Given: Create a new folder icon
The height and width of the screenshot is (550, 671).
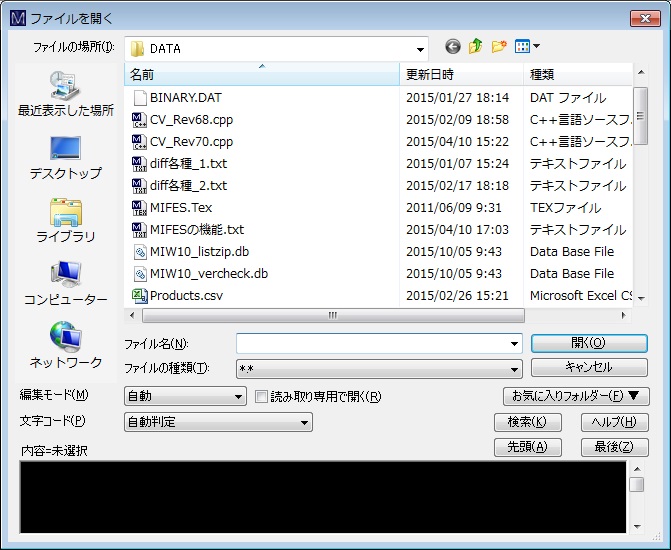Looking at the screenshot, I should [499, 47].
